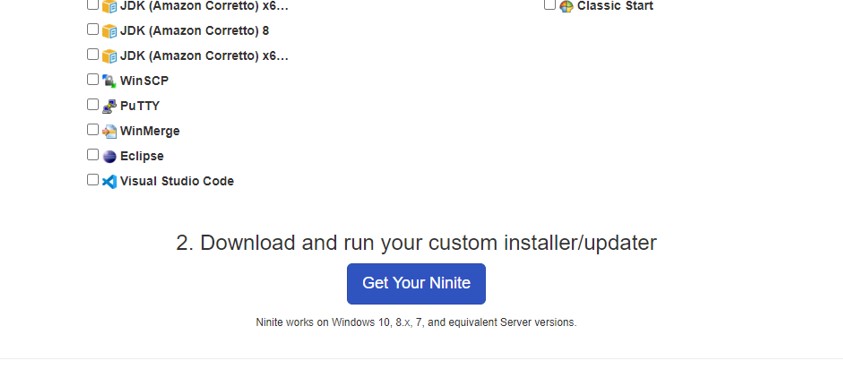Select the WinMerge checkbox

93,130
